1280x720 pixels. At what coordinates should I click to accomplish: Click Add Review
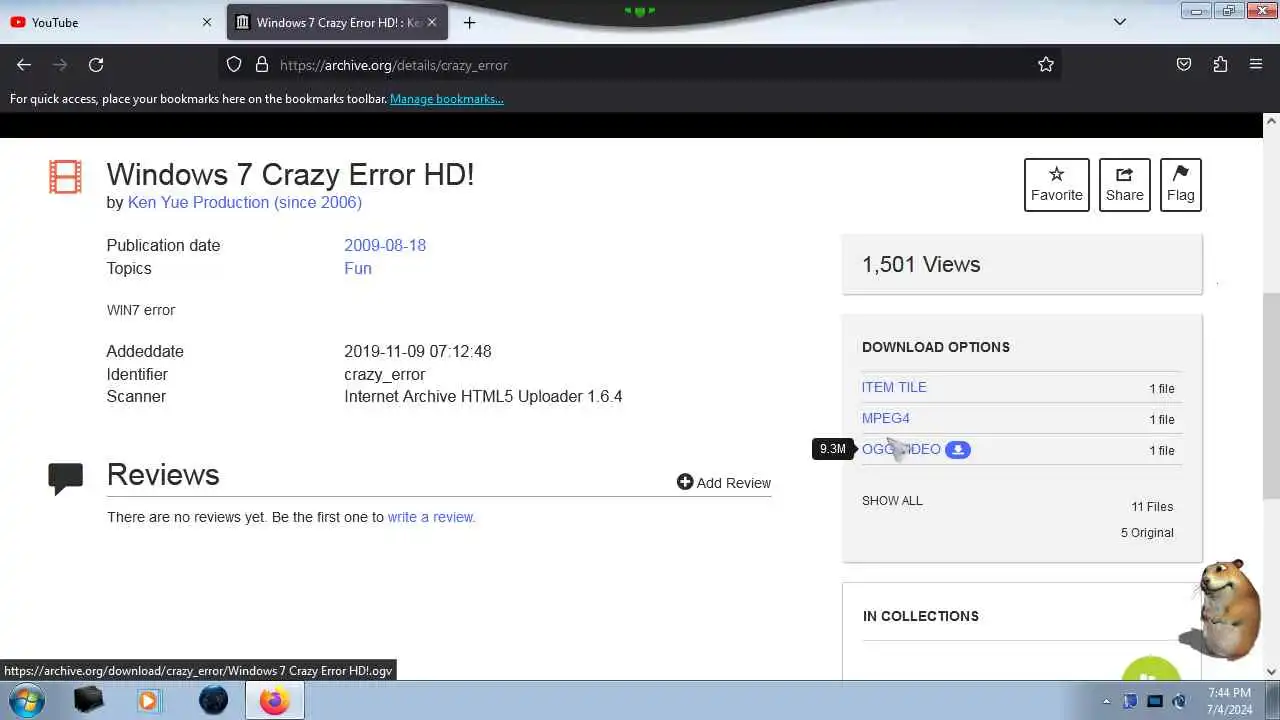point(724,483)
